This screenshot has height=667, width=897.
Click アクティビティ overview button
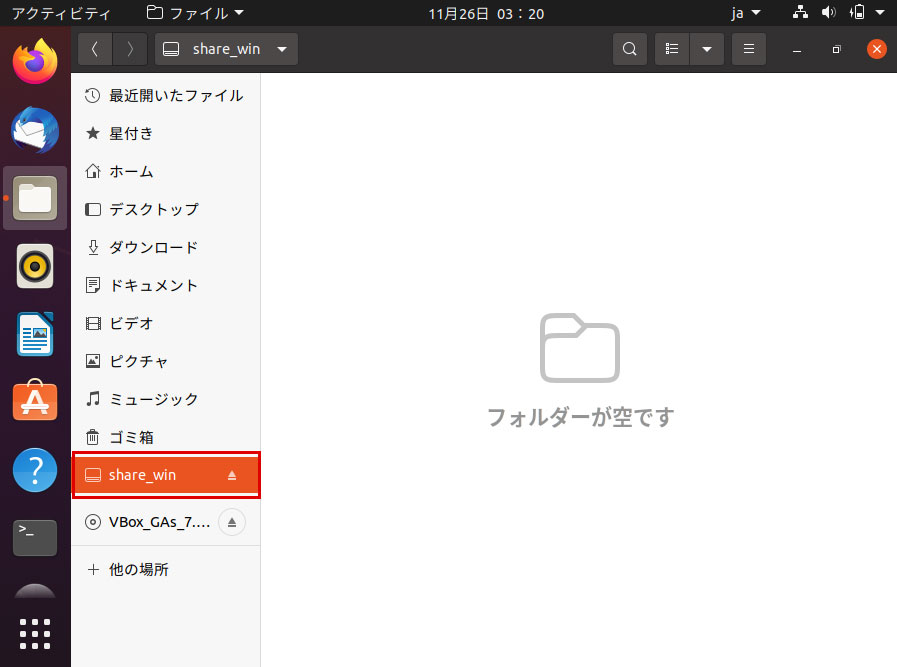[61, 13]
